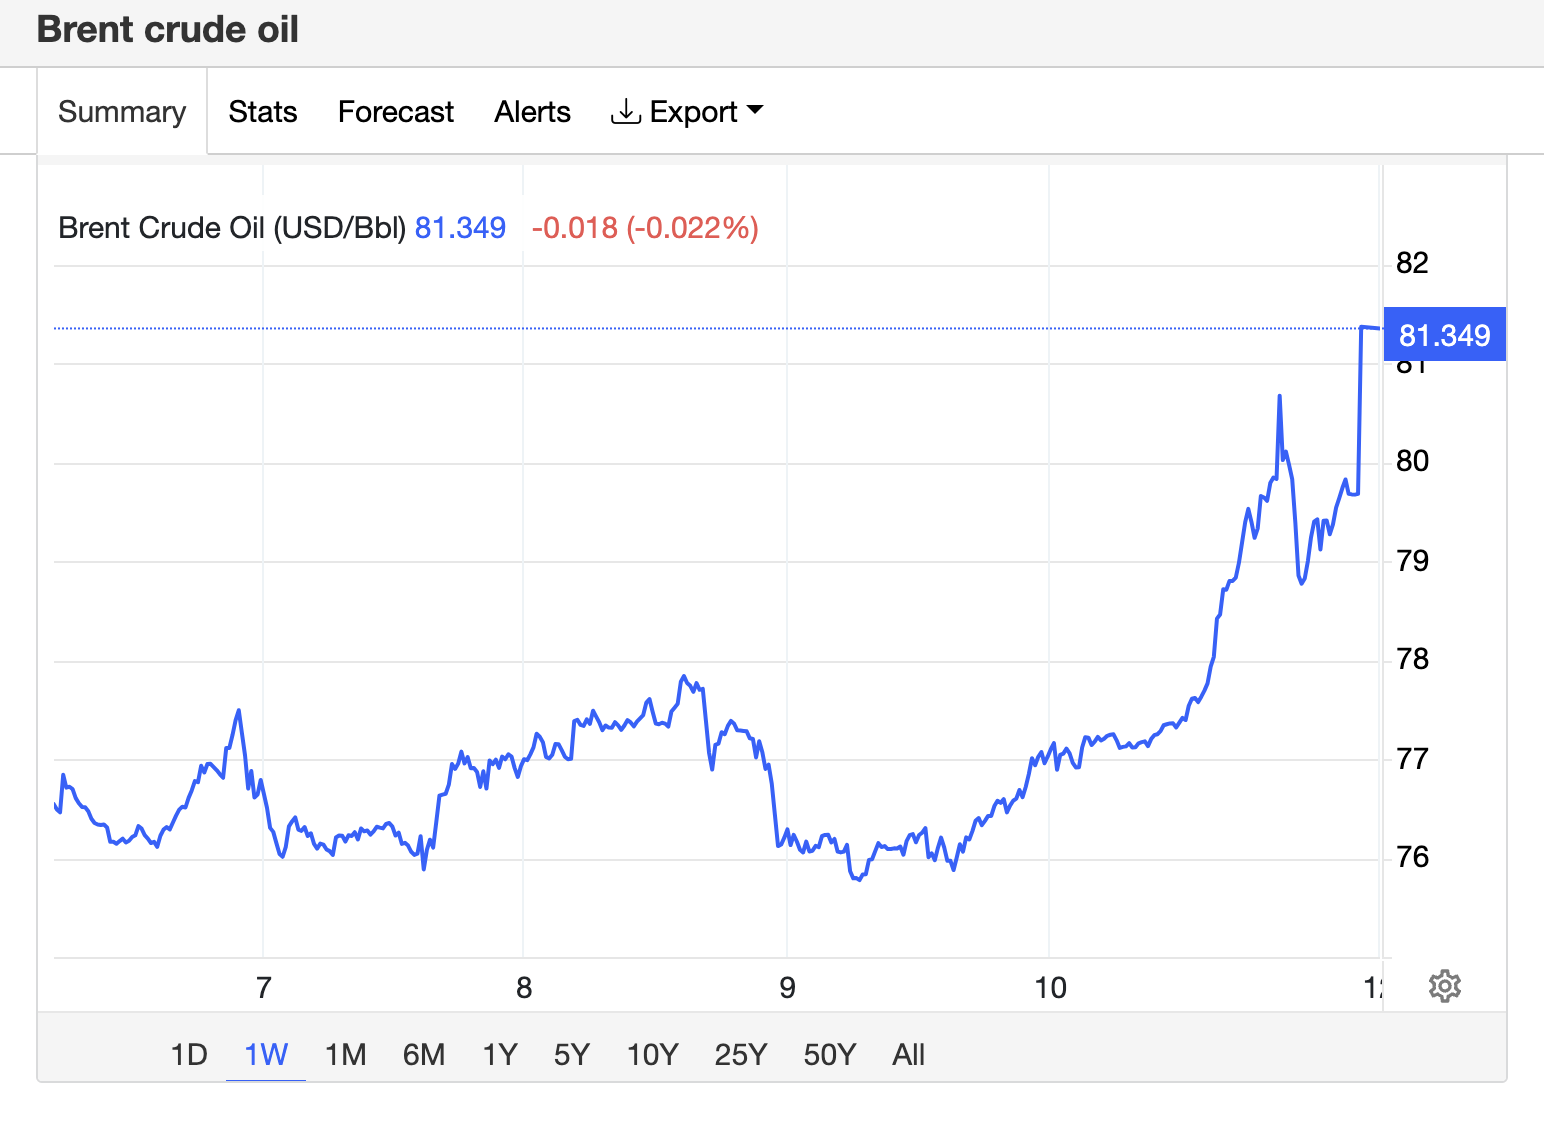The image size is (1544, 1126).
Task: Select the 10Y time range
Action: pyautogui.click(x=652, y=1055)
